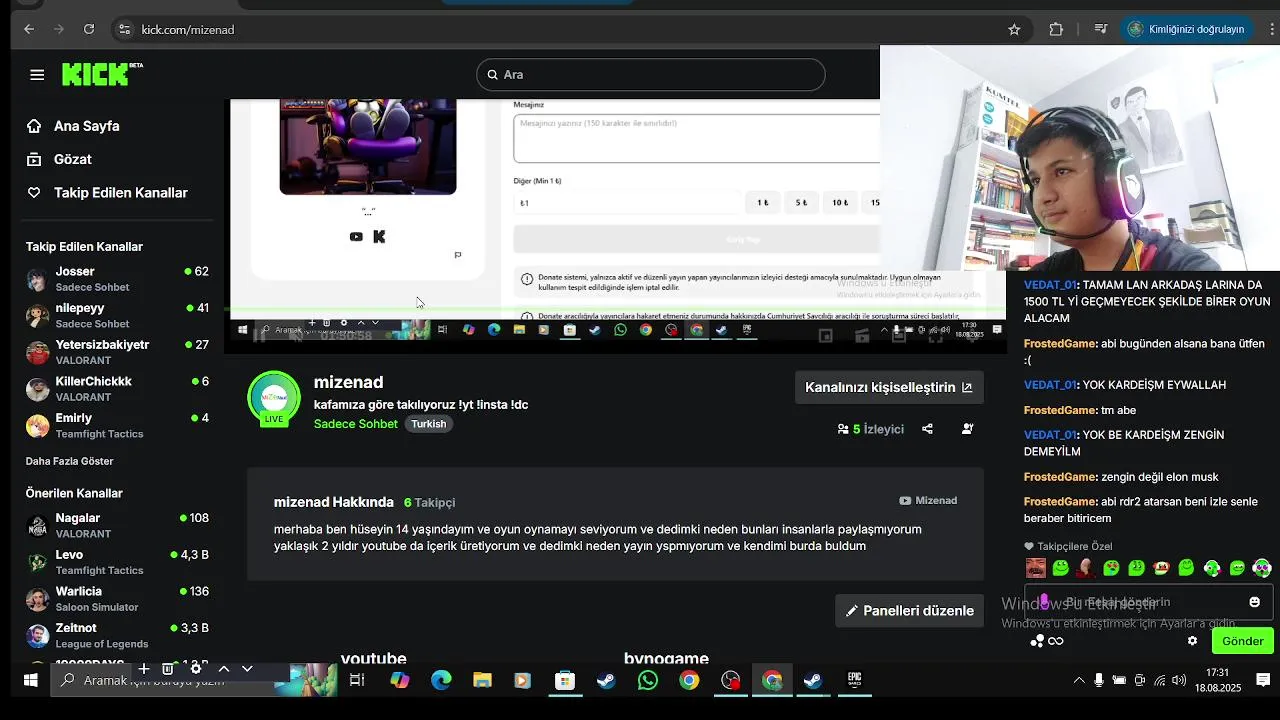Open the Gözat browse page
1280x720 pixels.
[x=61, y=159]
